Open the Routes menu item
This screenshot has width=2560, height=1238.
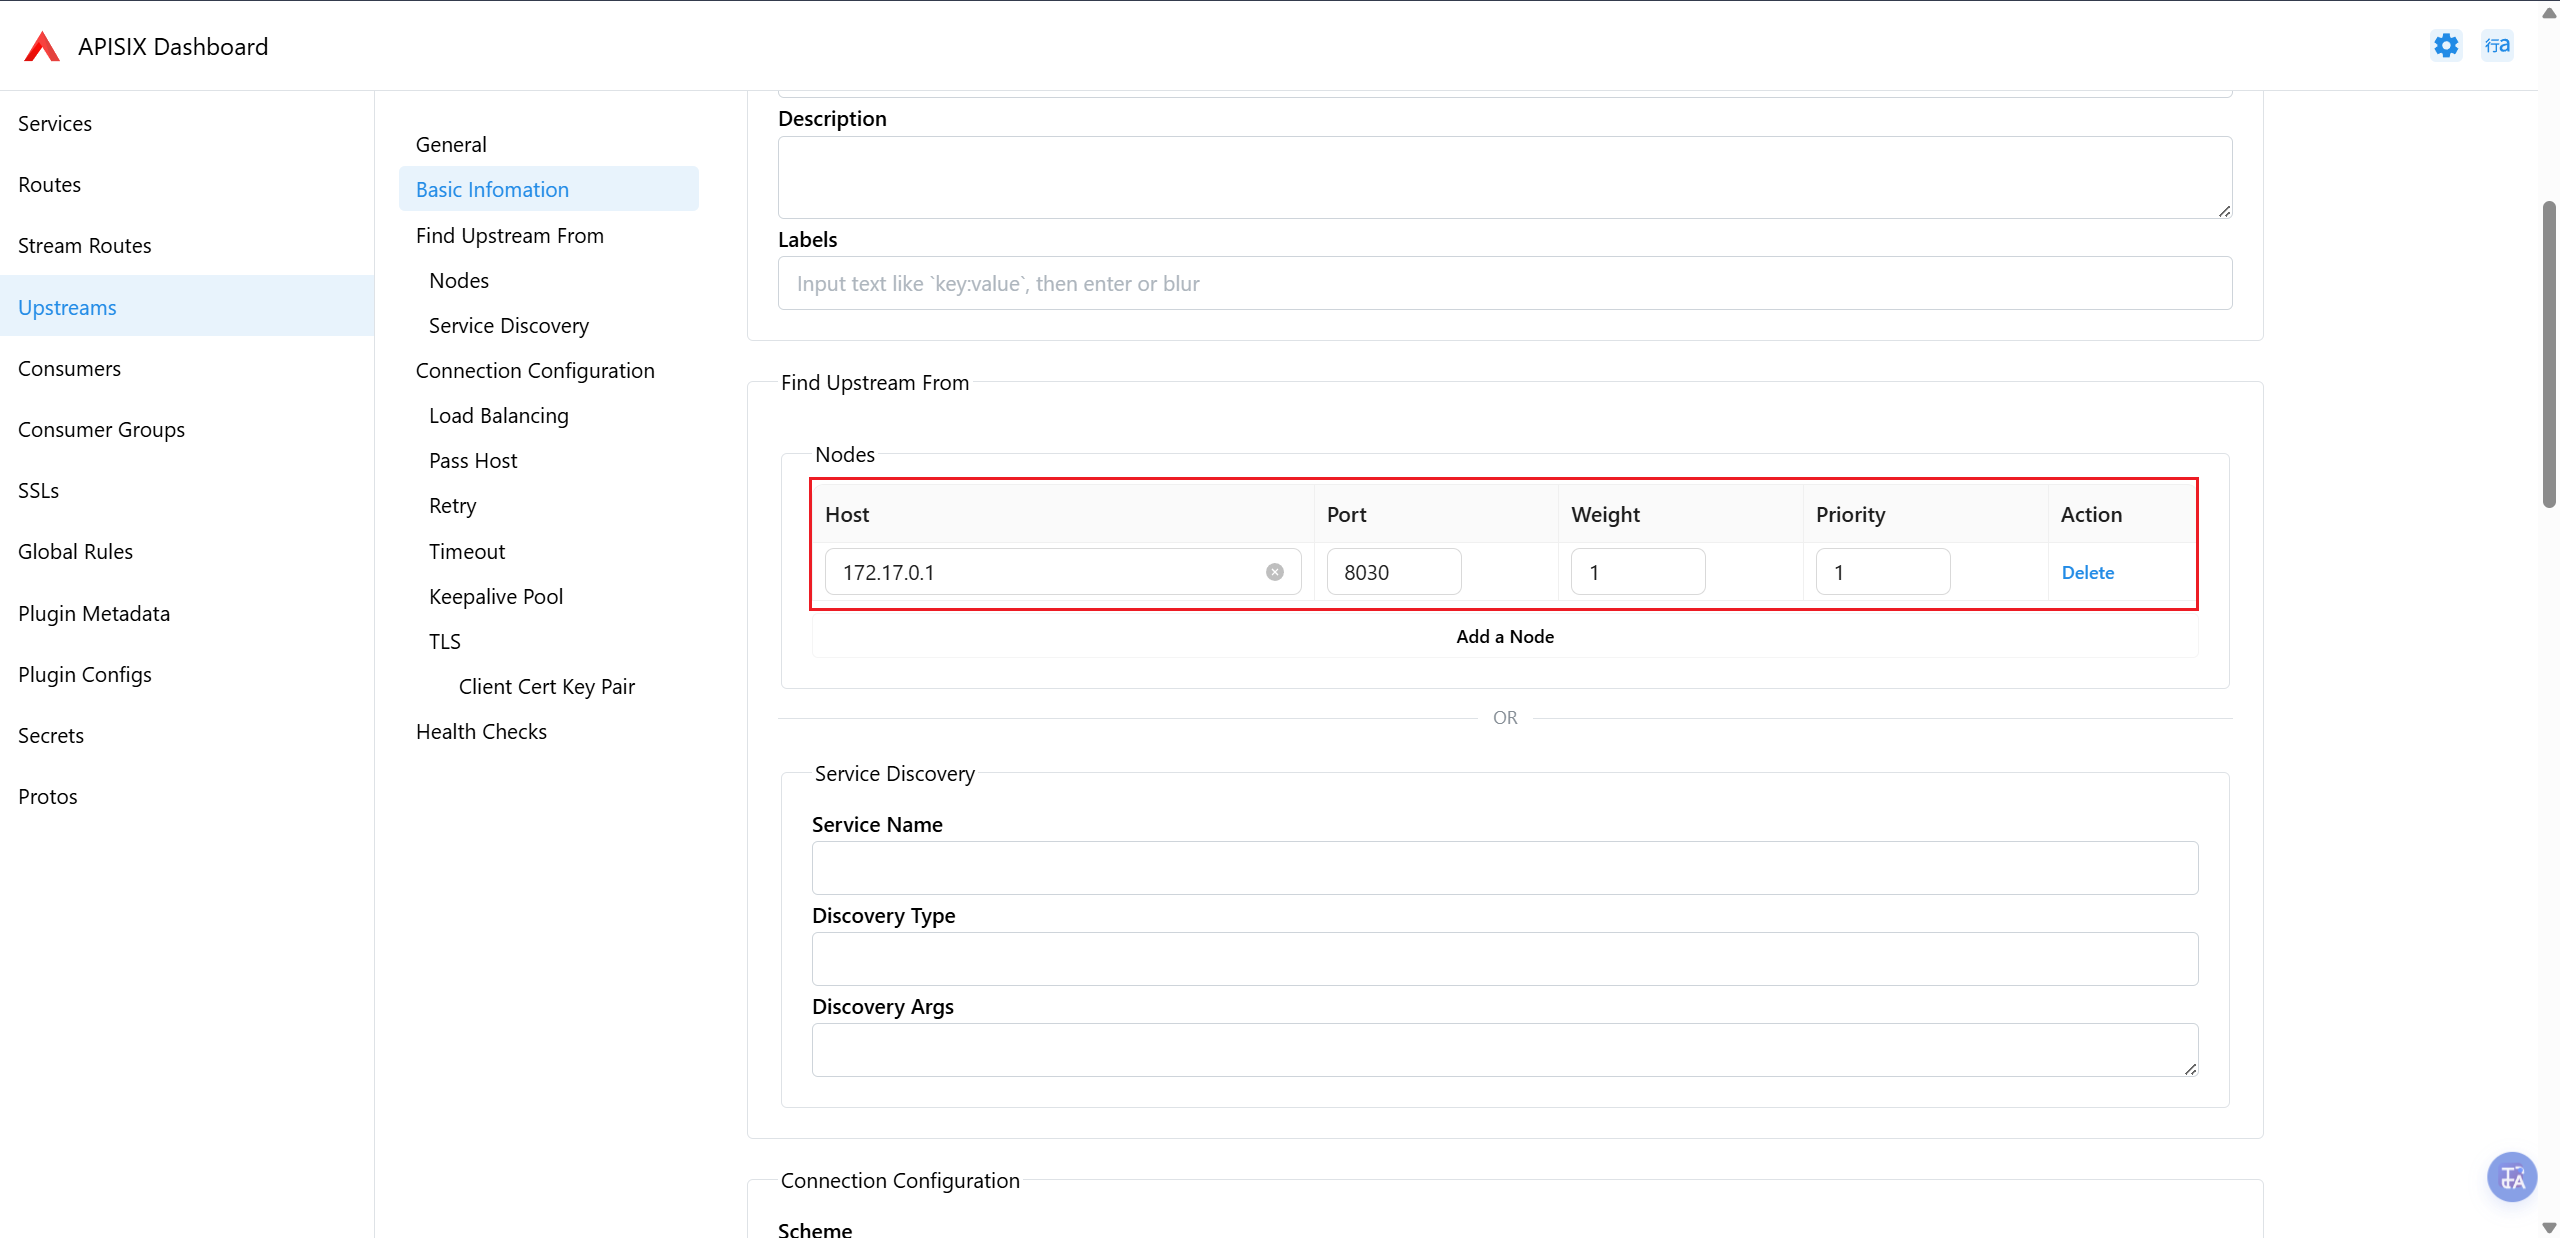click(49, 185)
